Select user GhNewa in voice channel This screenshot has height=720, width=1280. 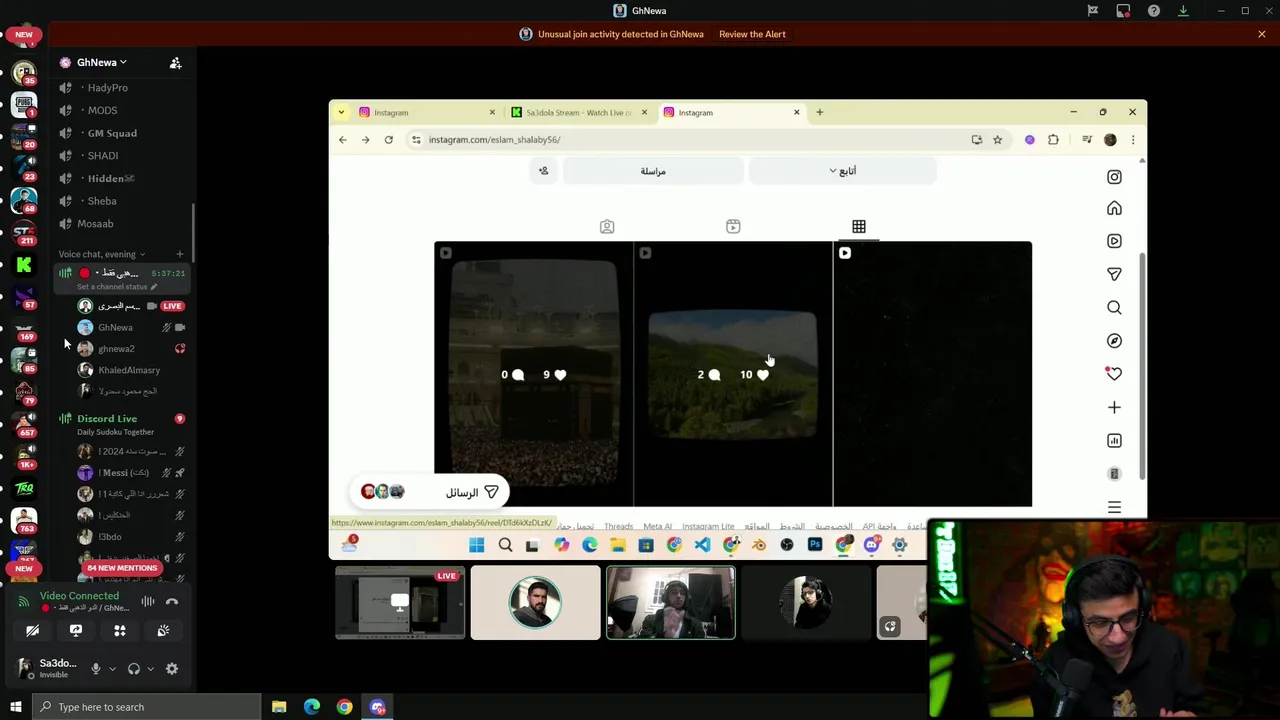[x=130, y=327]
